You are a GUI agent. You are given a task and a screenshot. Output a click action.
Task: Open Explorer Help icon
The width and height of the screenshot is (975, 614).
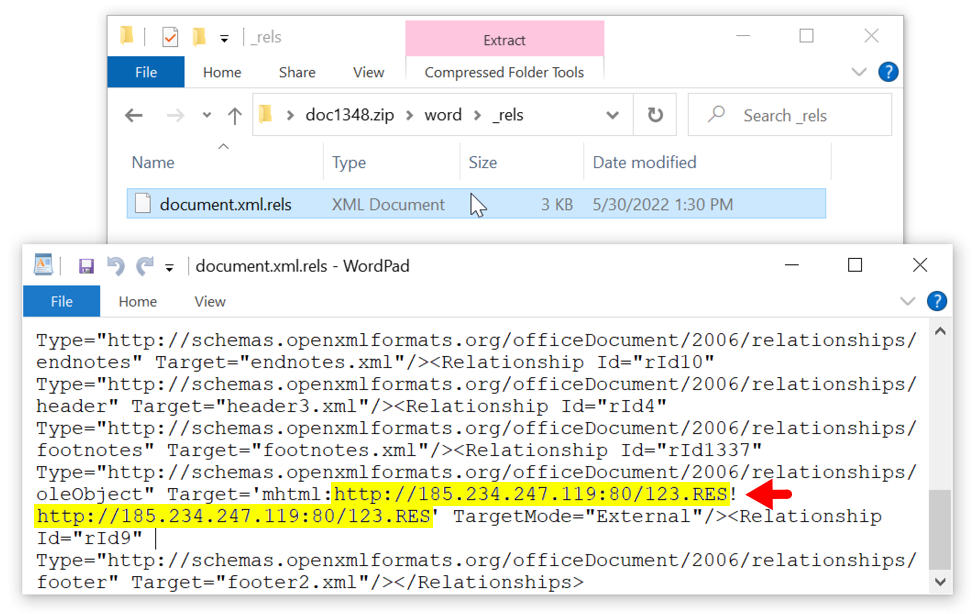pos(888,72)
